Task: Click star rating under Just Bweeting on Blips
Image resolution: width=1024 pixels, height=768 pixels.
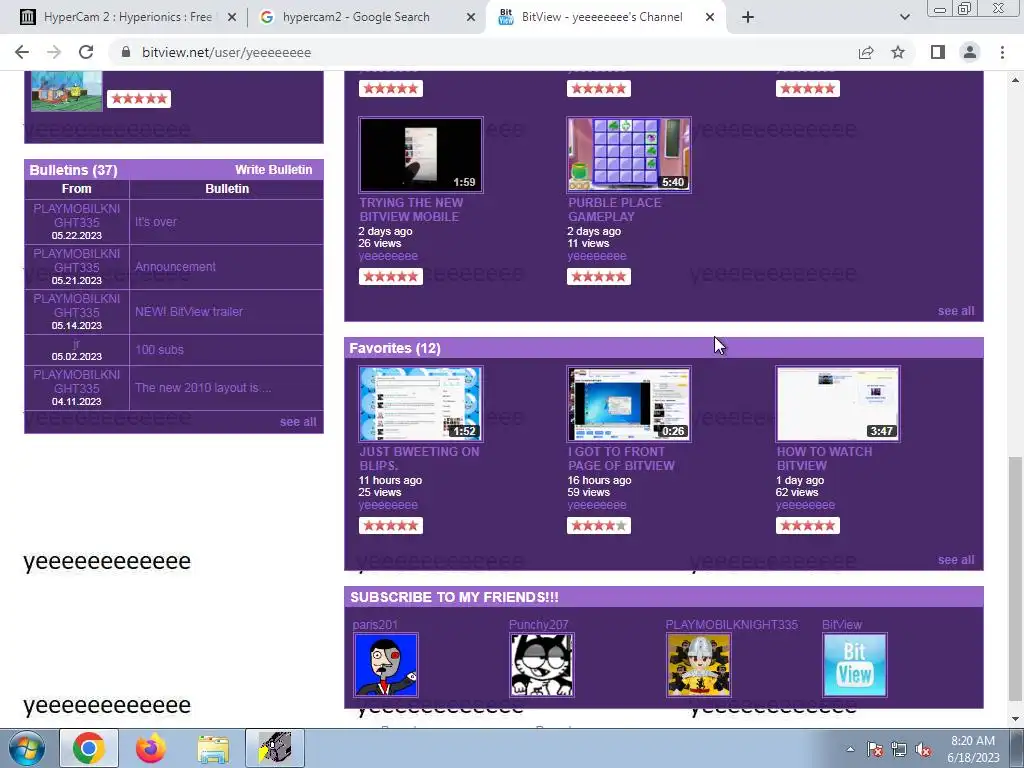Action: click(391, 525)
